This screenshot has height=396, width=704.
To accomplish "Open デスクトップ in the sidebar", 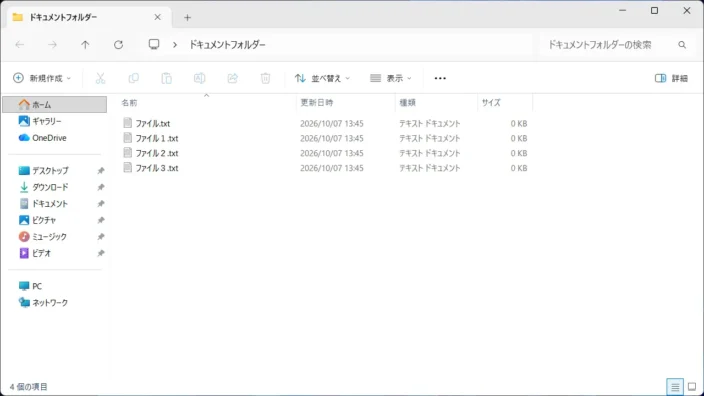I will (x=50, y=171).
